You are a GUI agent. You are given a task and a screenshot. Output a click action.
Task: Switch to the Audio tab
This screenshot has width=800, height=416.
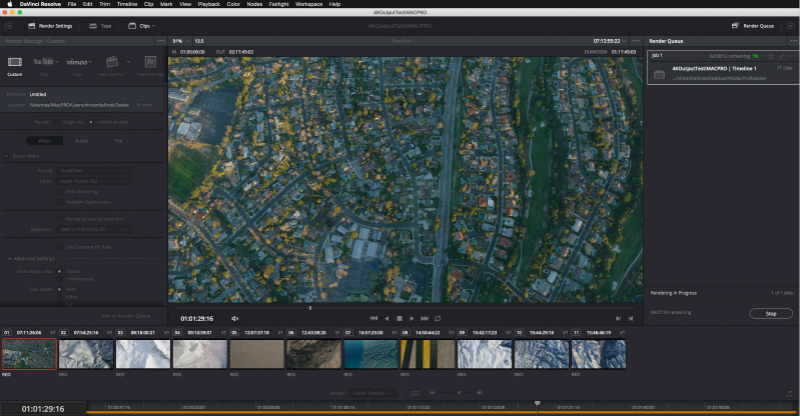(81, 141)
